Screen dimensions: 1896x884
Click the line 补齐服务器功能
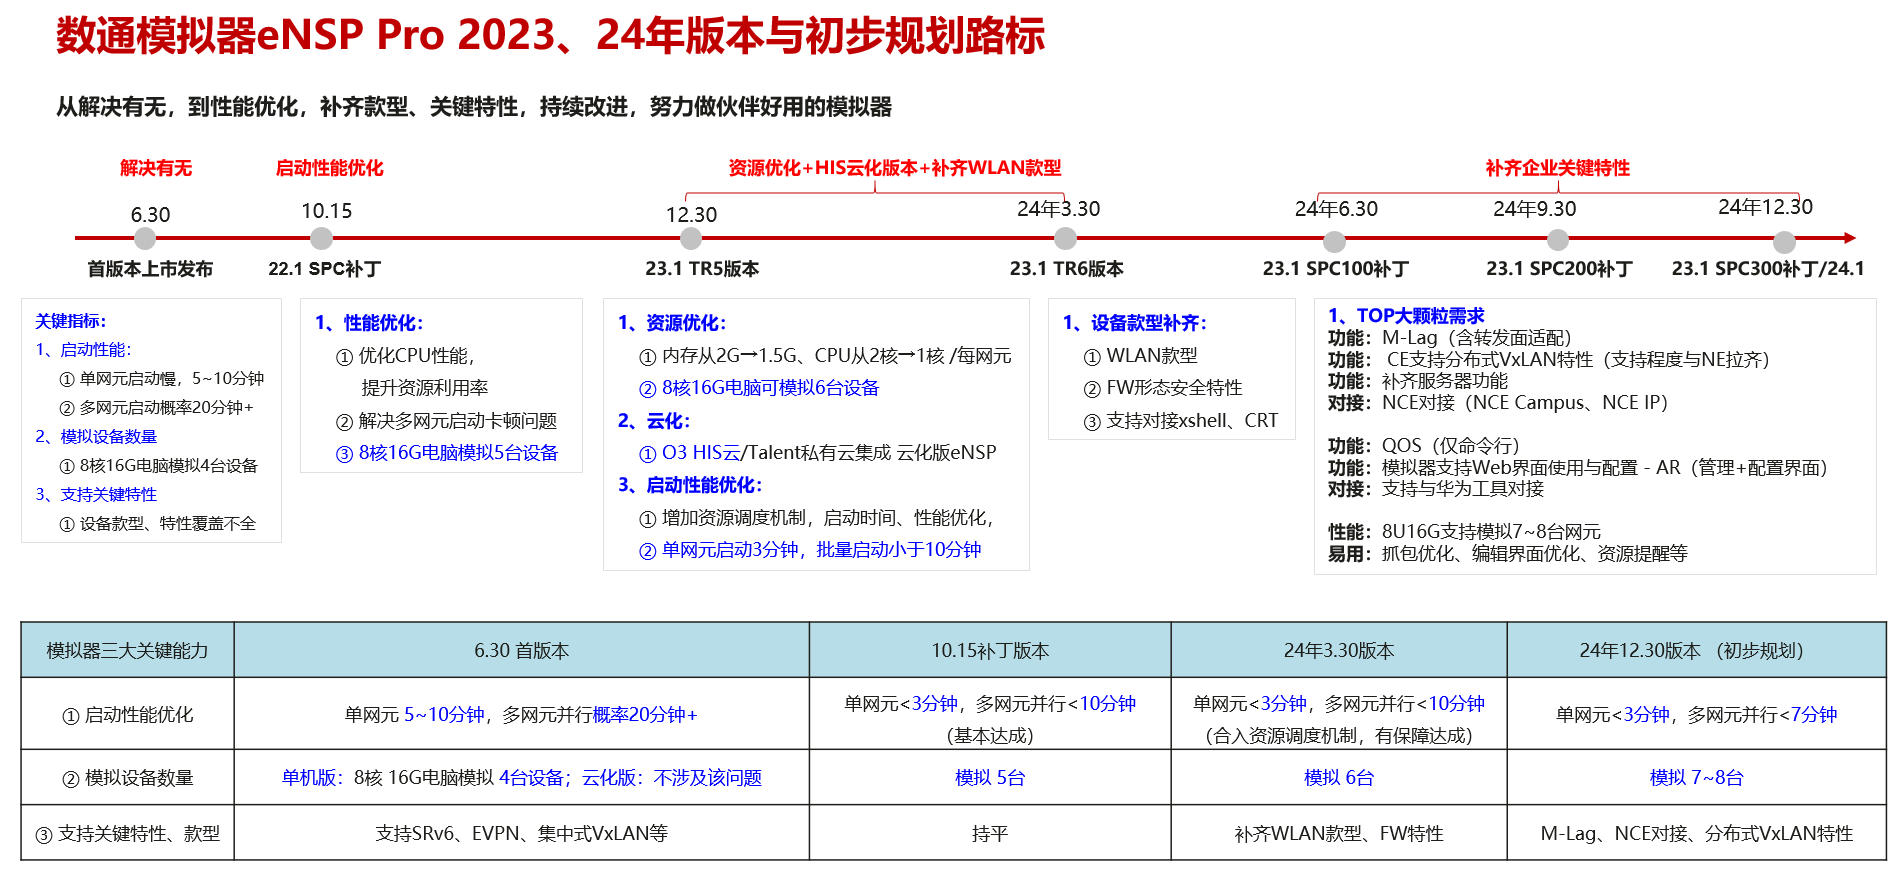tap(1418, 381)
